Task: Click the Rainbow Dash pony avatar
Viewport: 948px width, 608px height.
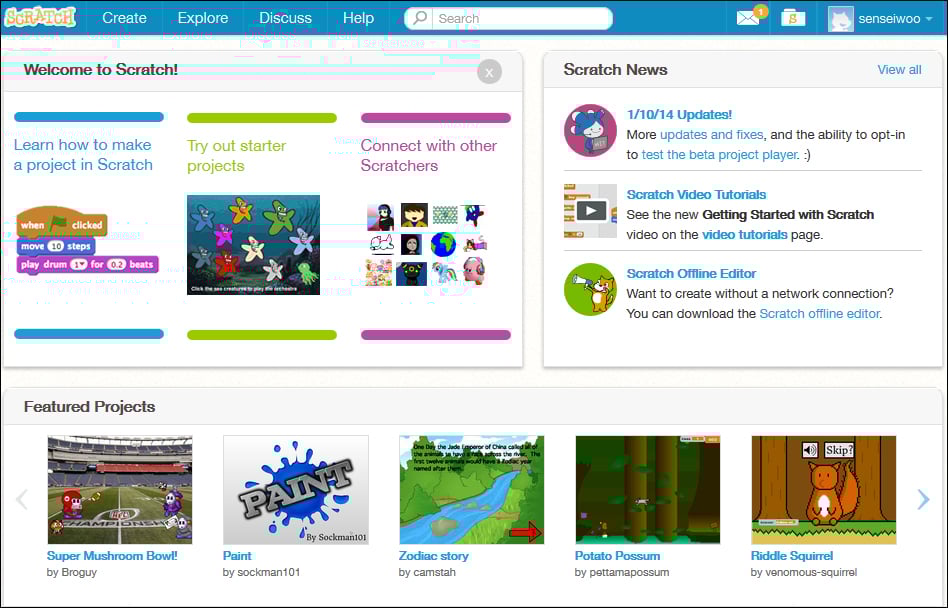Action: coord(443,273)
